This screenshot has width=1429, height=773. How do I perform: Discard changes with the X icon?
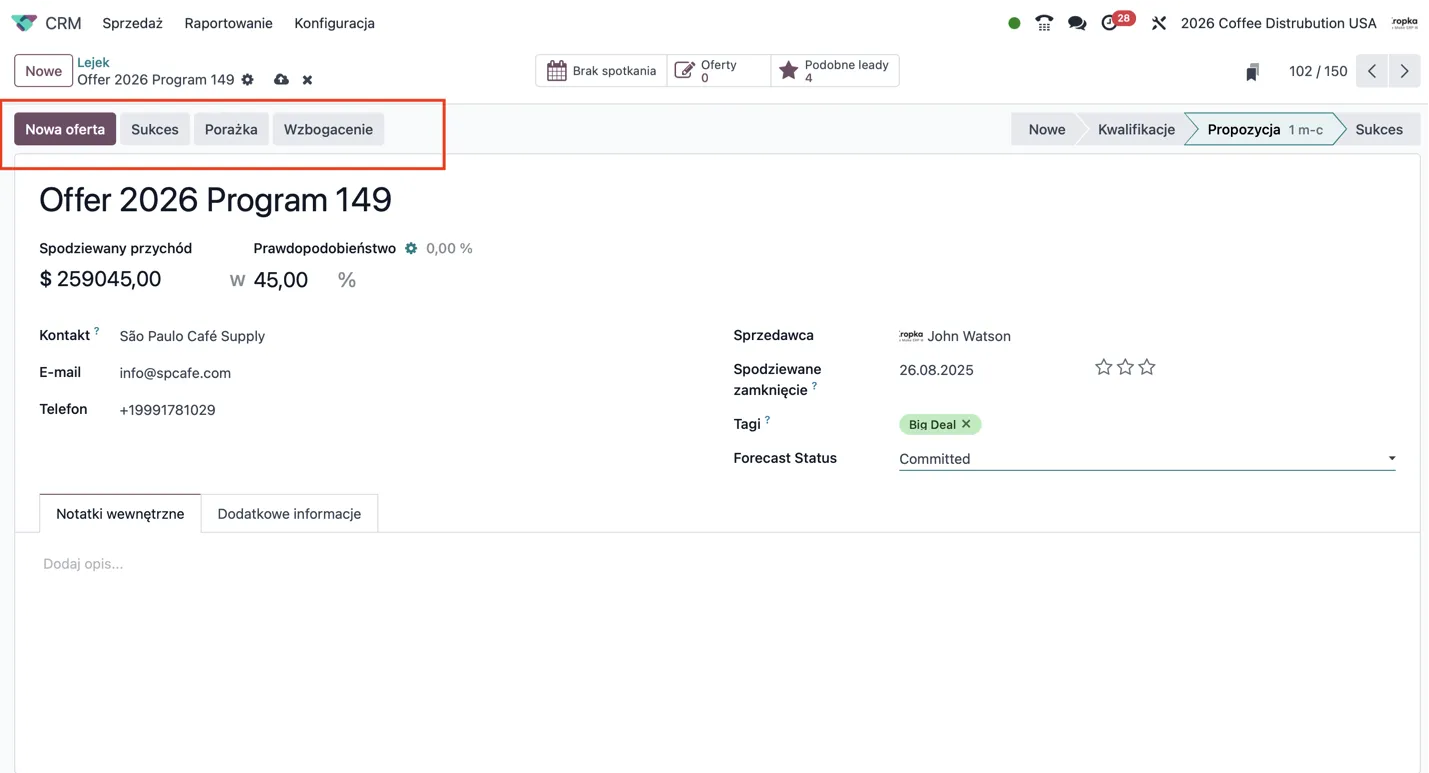tap(308, 80)
